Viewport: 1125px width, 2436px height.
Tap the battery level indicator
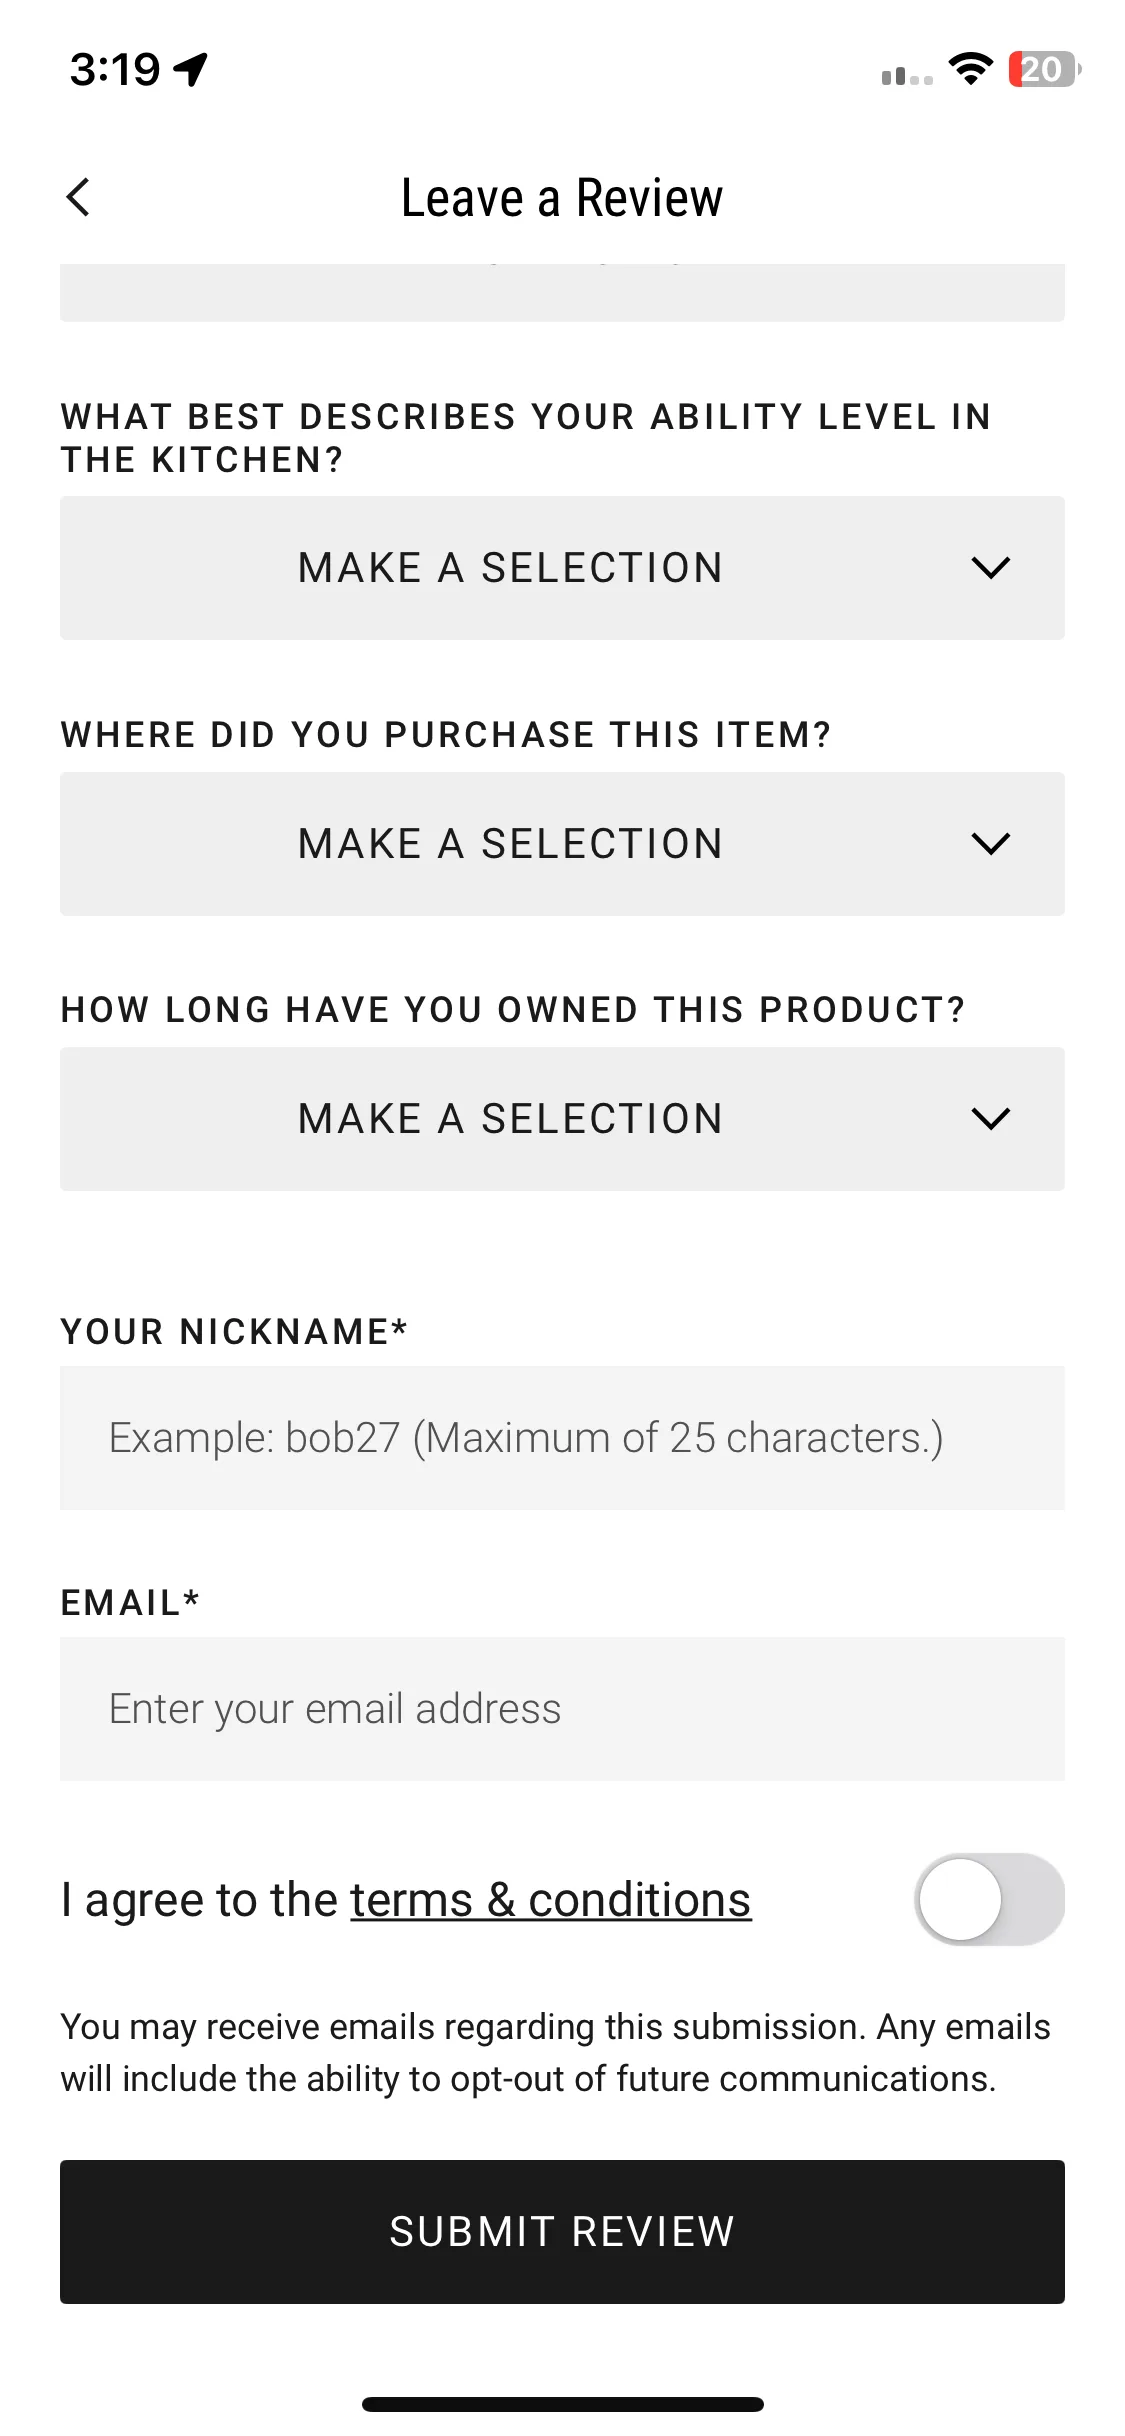1044,69
